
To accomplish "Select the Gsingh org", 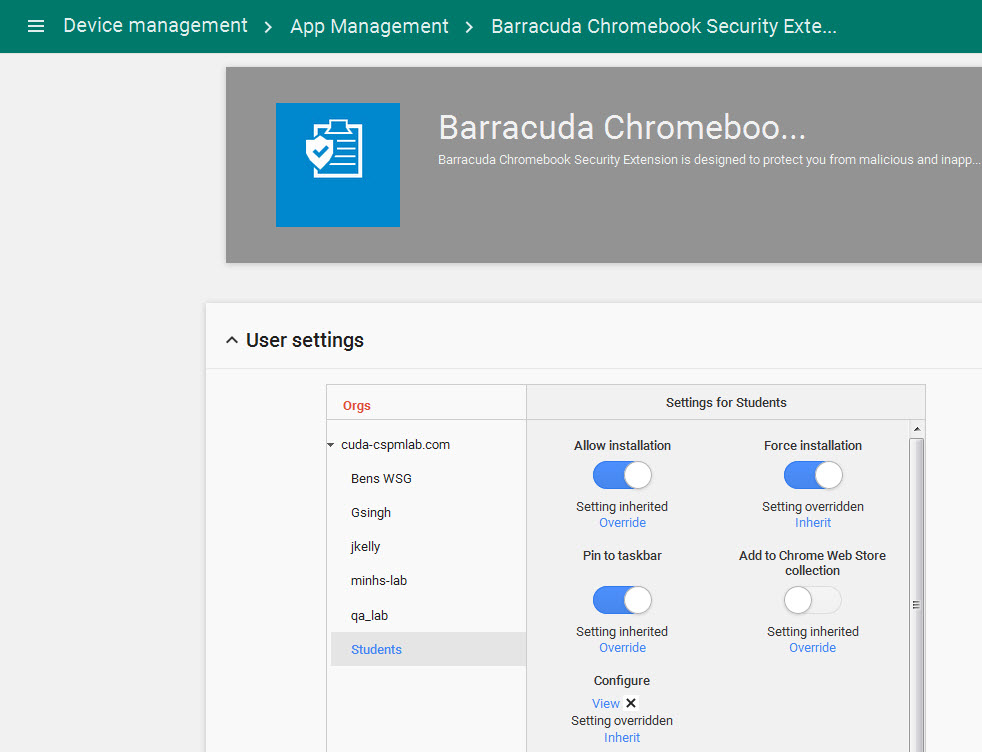I will pyautogui.click(x=371, y=512).
